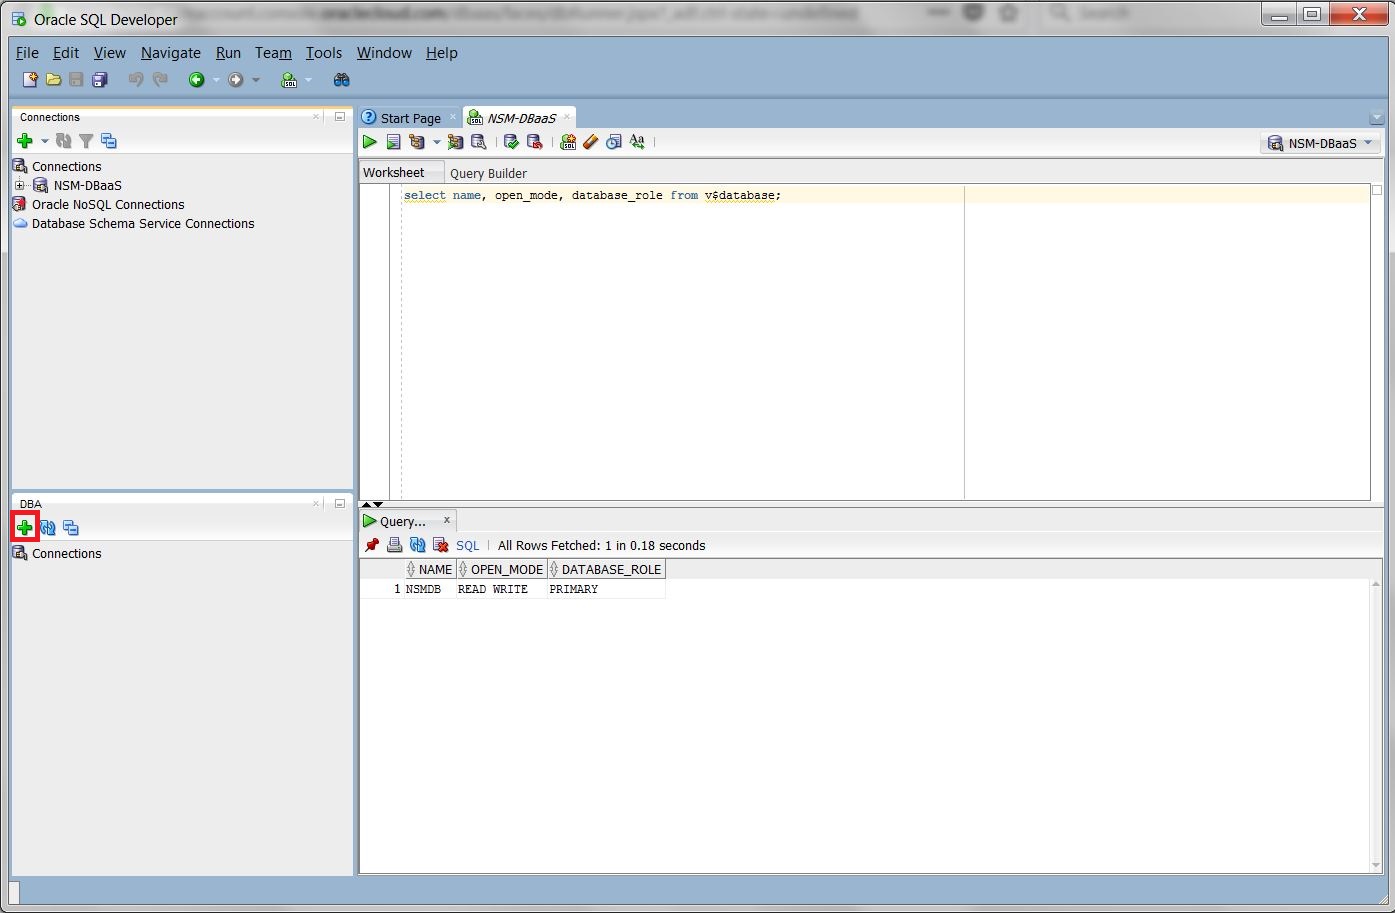Viewport: 1395px width, 913px height.
Task: Print the query results
Action: point(394,545)
